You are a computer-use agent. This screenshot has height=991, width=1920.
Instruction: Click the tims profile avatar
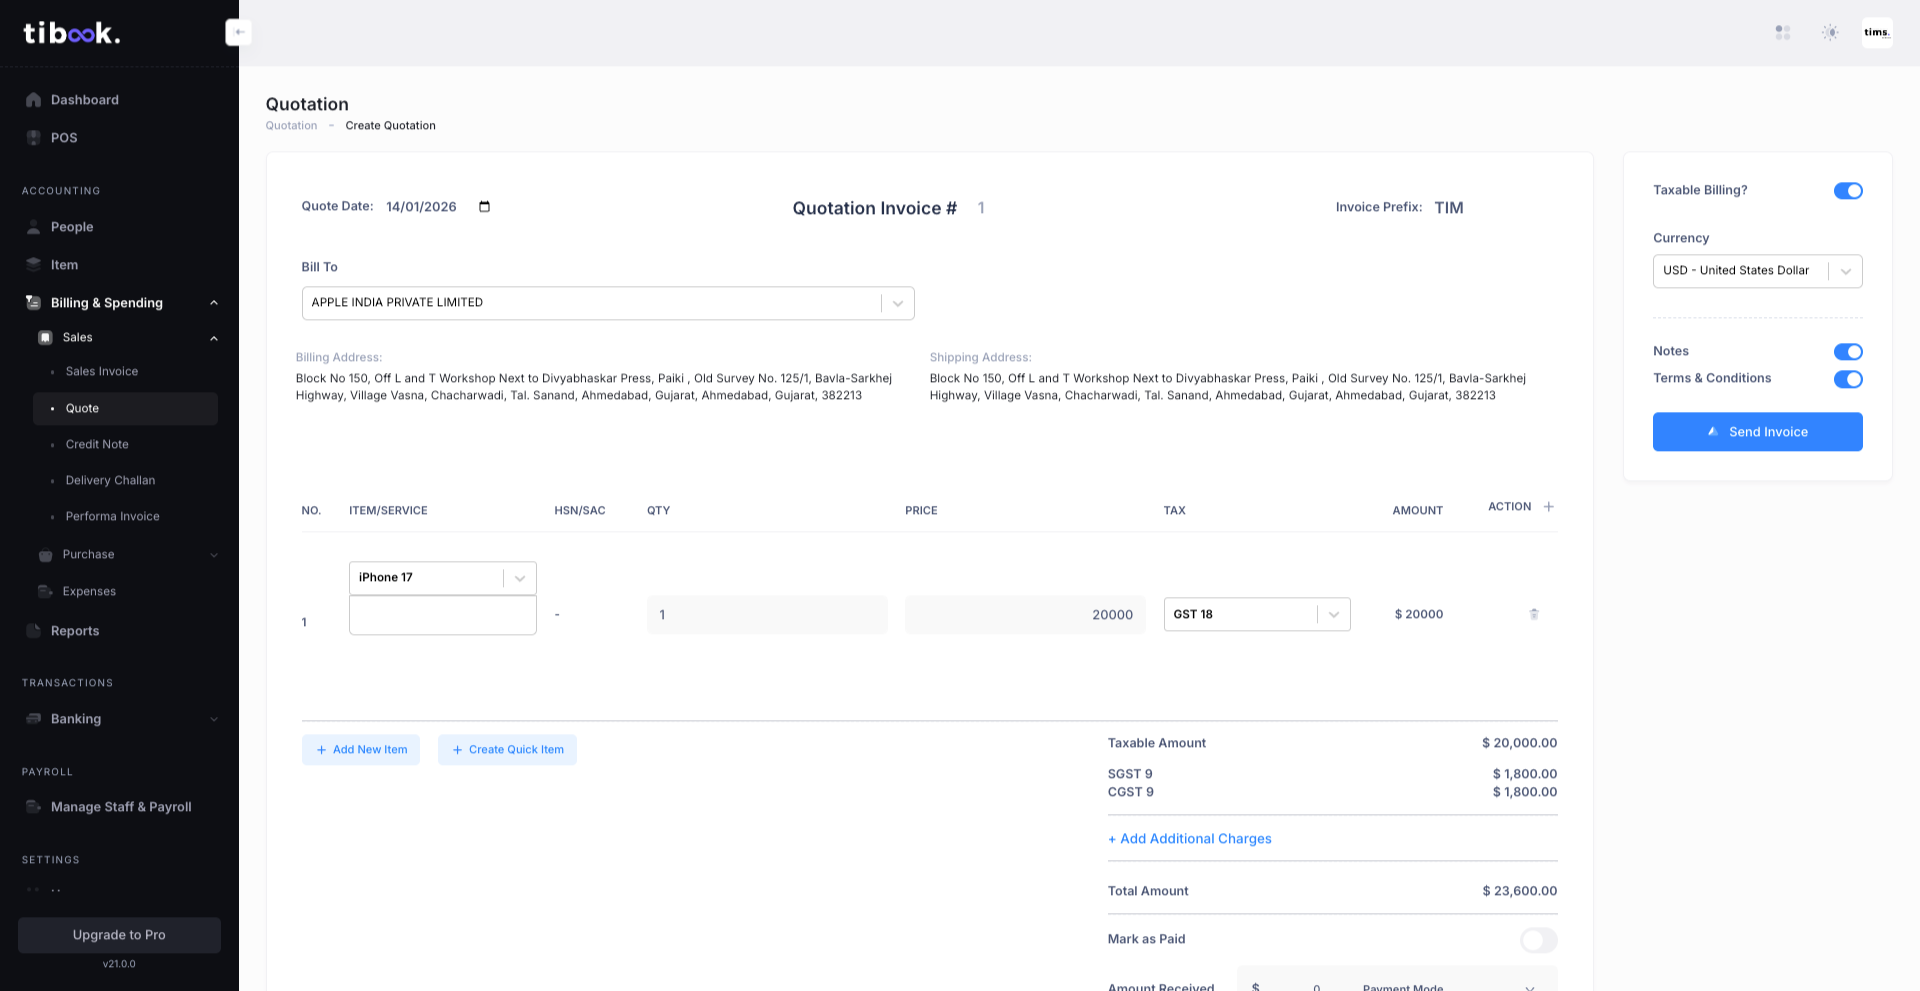click(x=1877, y=32)
